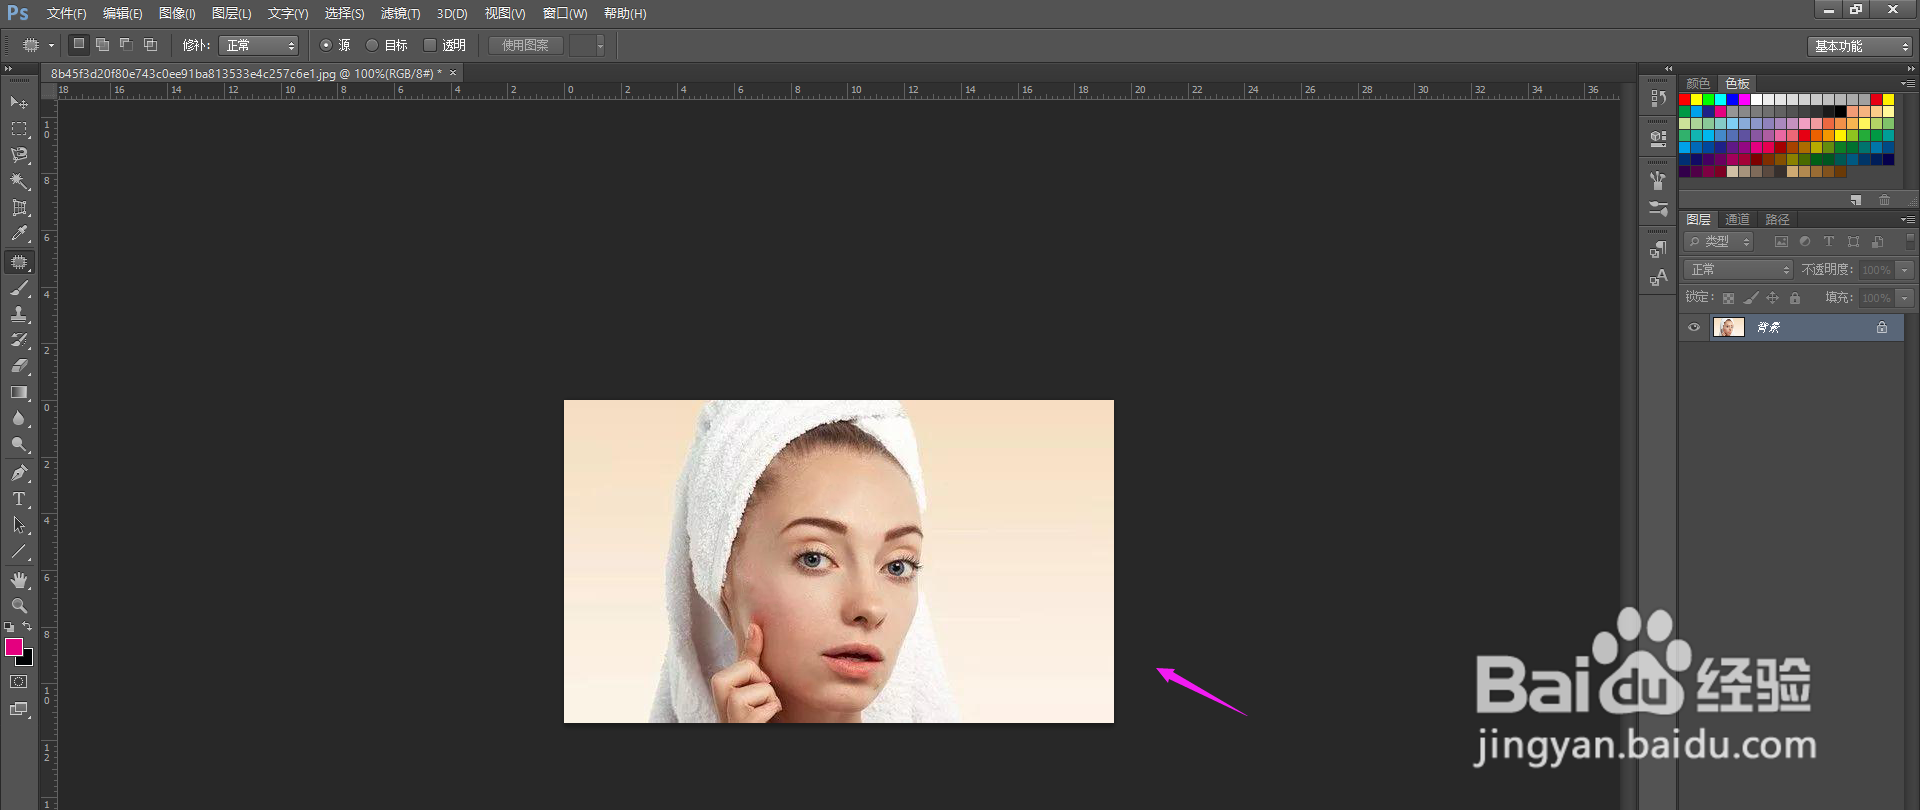The image size is (1920, 810).
Task: Open the Character Styles panel icon
Action: 1658,277
